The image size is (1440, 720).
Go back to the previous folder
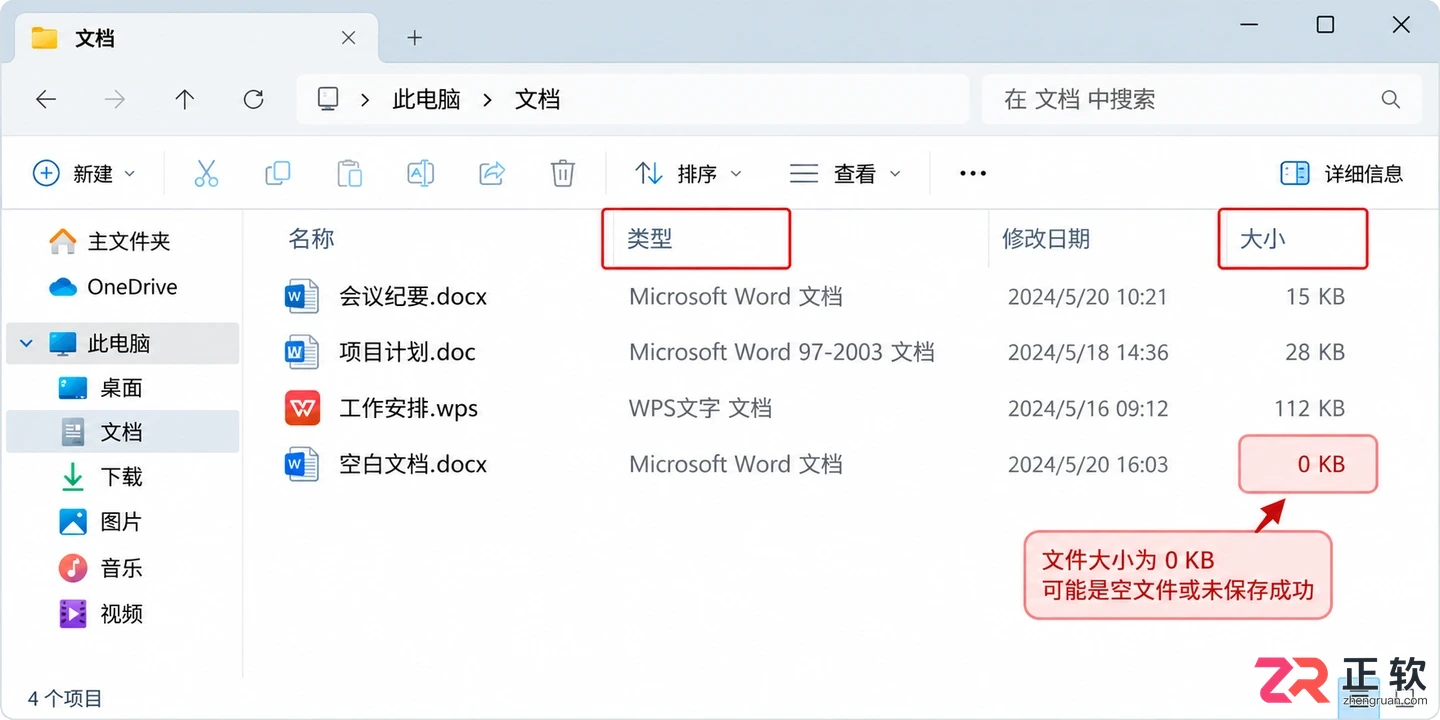tap(46, 99)
